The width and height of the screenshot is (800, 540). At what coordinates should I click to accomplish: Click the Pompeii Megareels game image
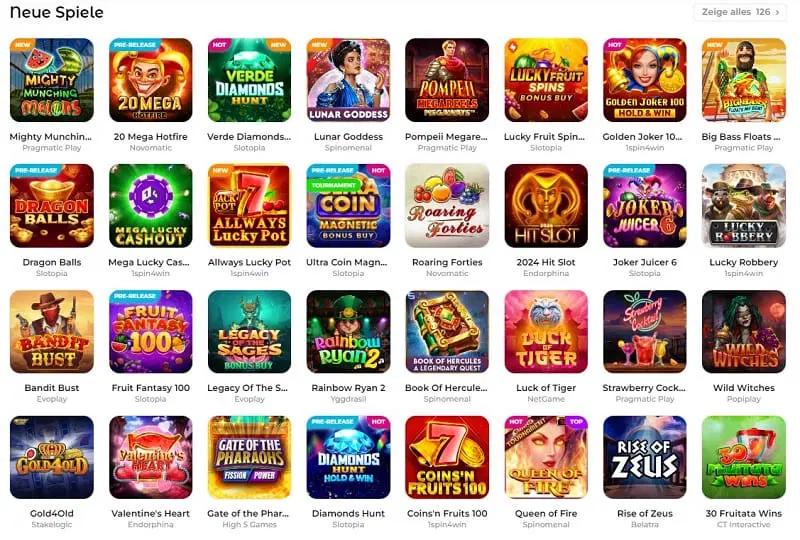447,80
